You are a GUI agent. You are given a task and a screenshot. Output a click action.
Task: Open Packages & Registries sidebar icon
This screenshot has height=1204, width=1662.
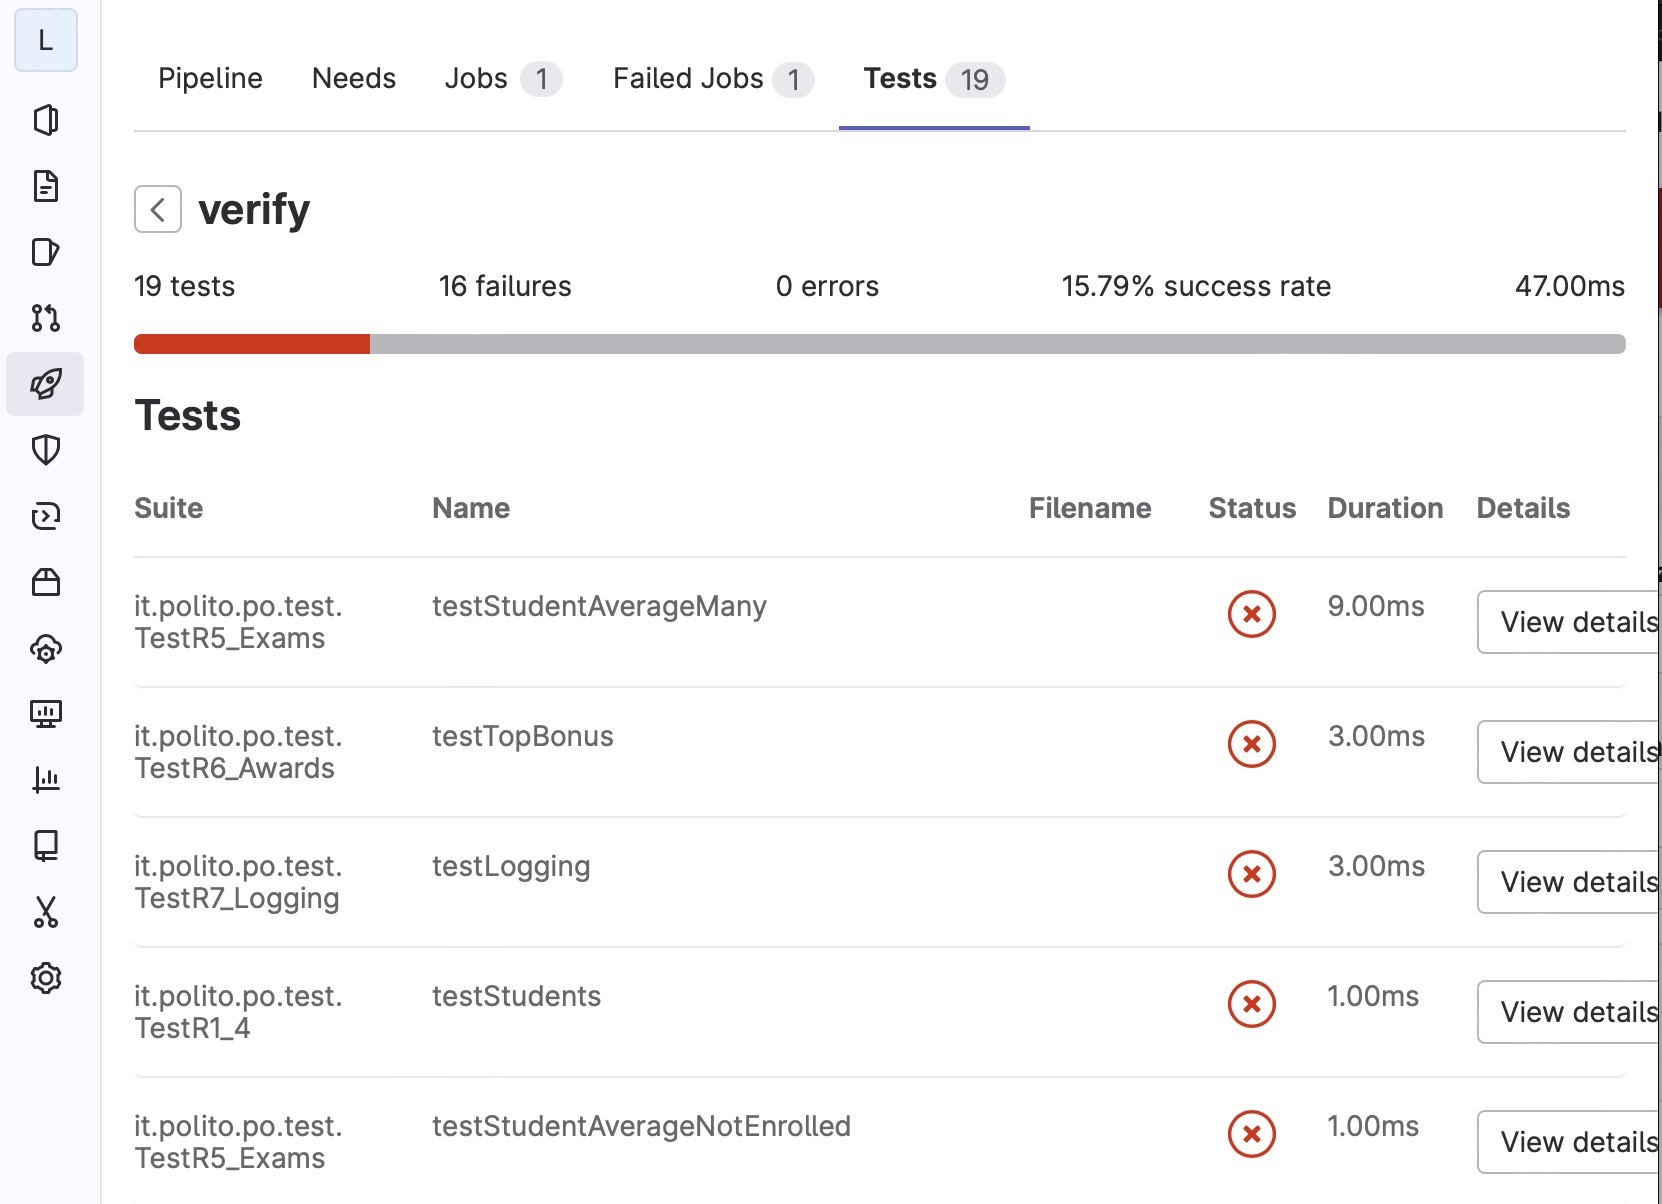point(45,582)
